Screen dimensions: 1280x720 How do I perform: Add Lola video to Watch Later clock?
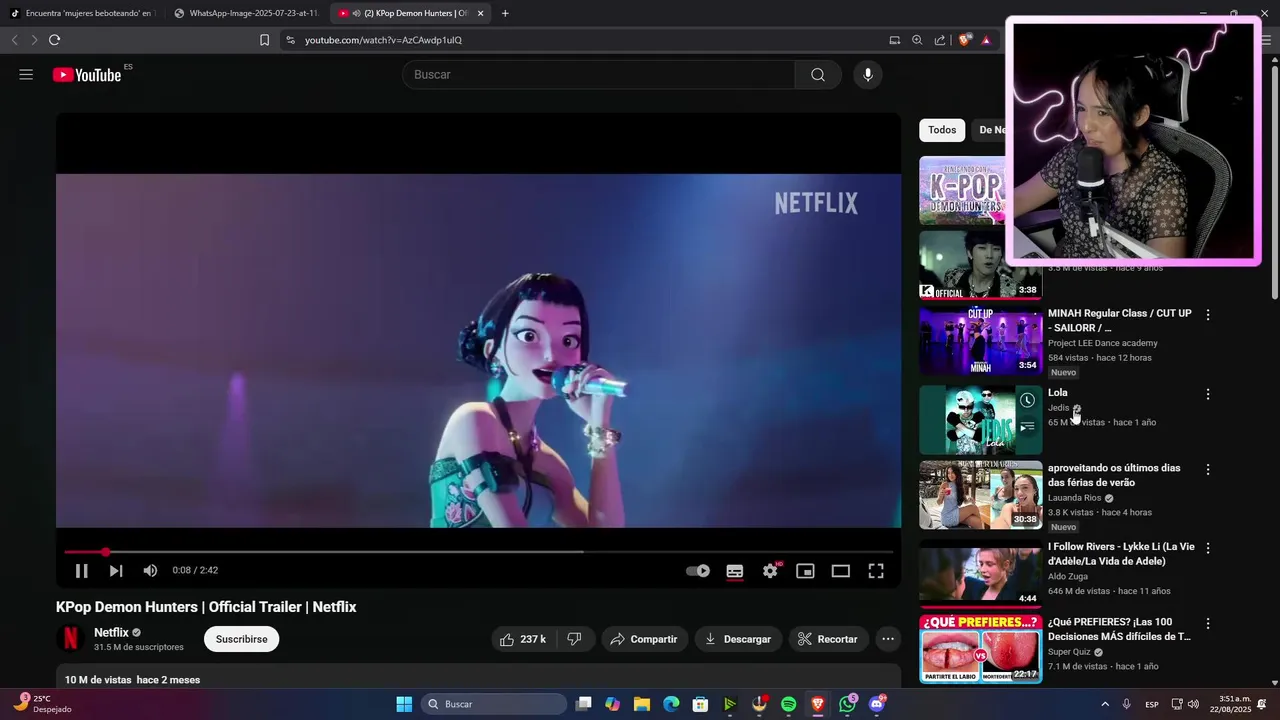(1027, 401)
